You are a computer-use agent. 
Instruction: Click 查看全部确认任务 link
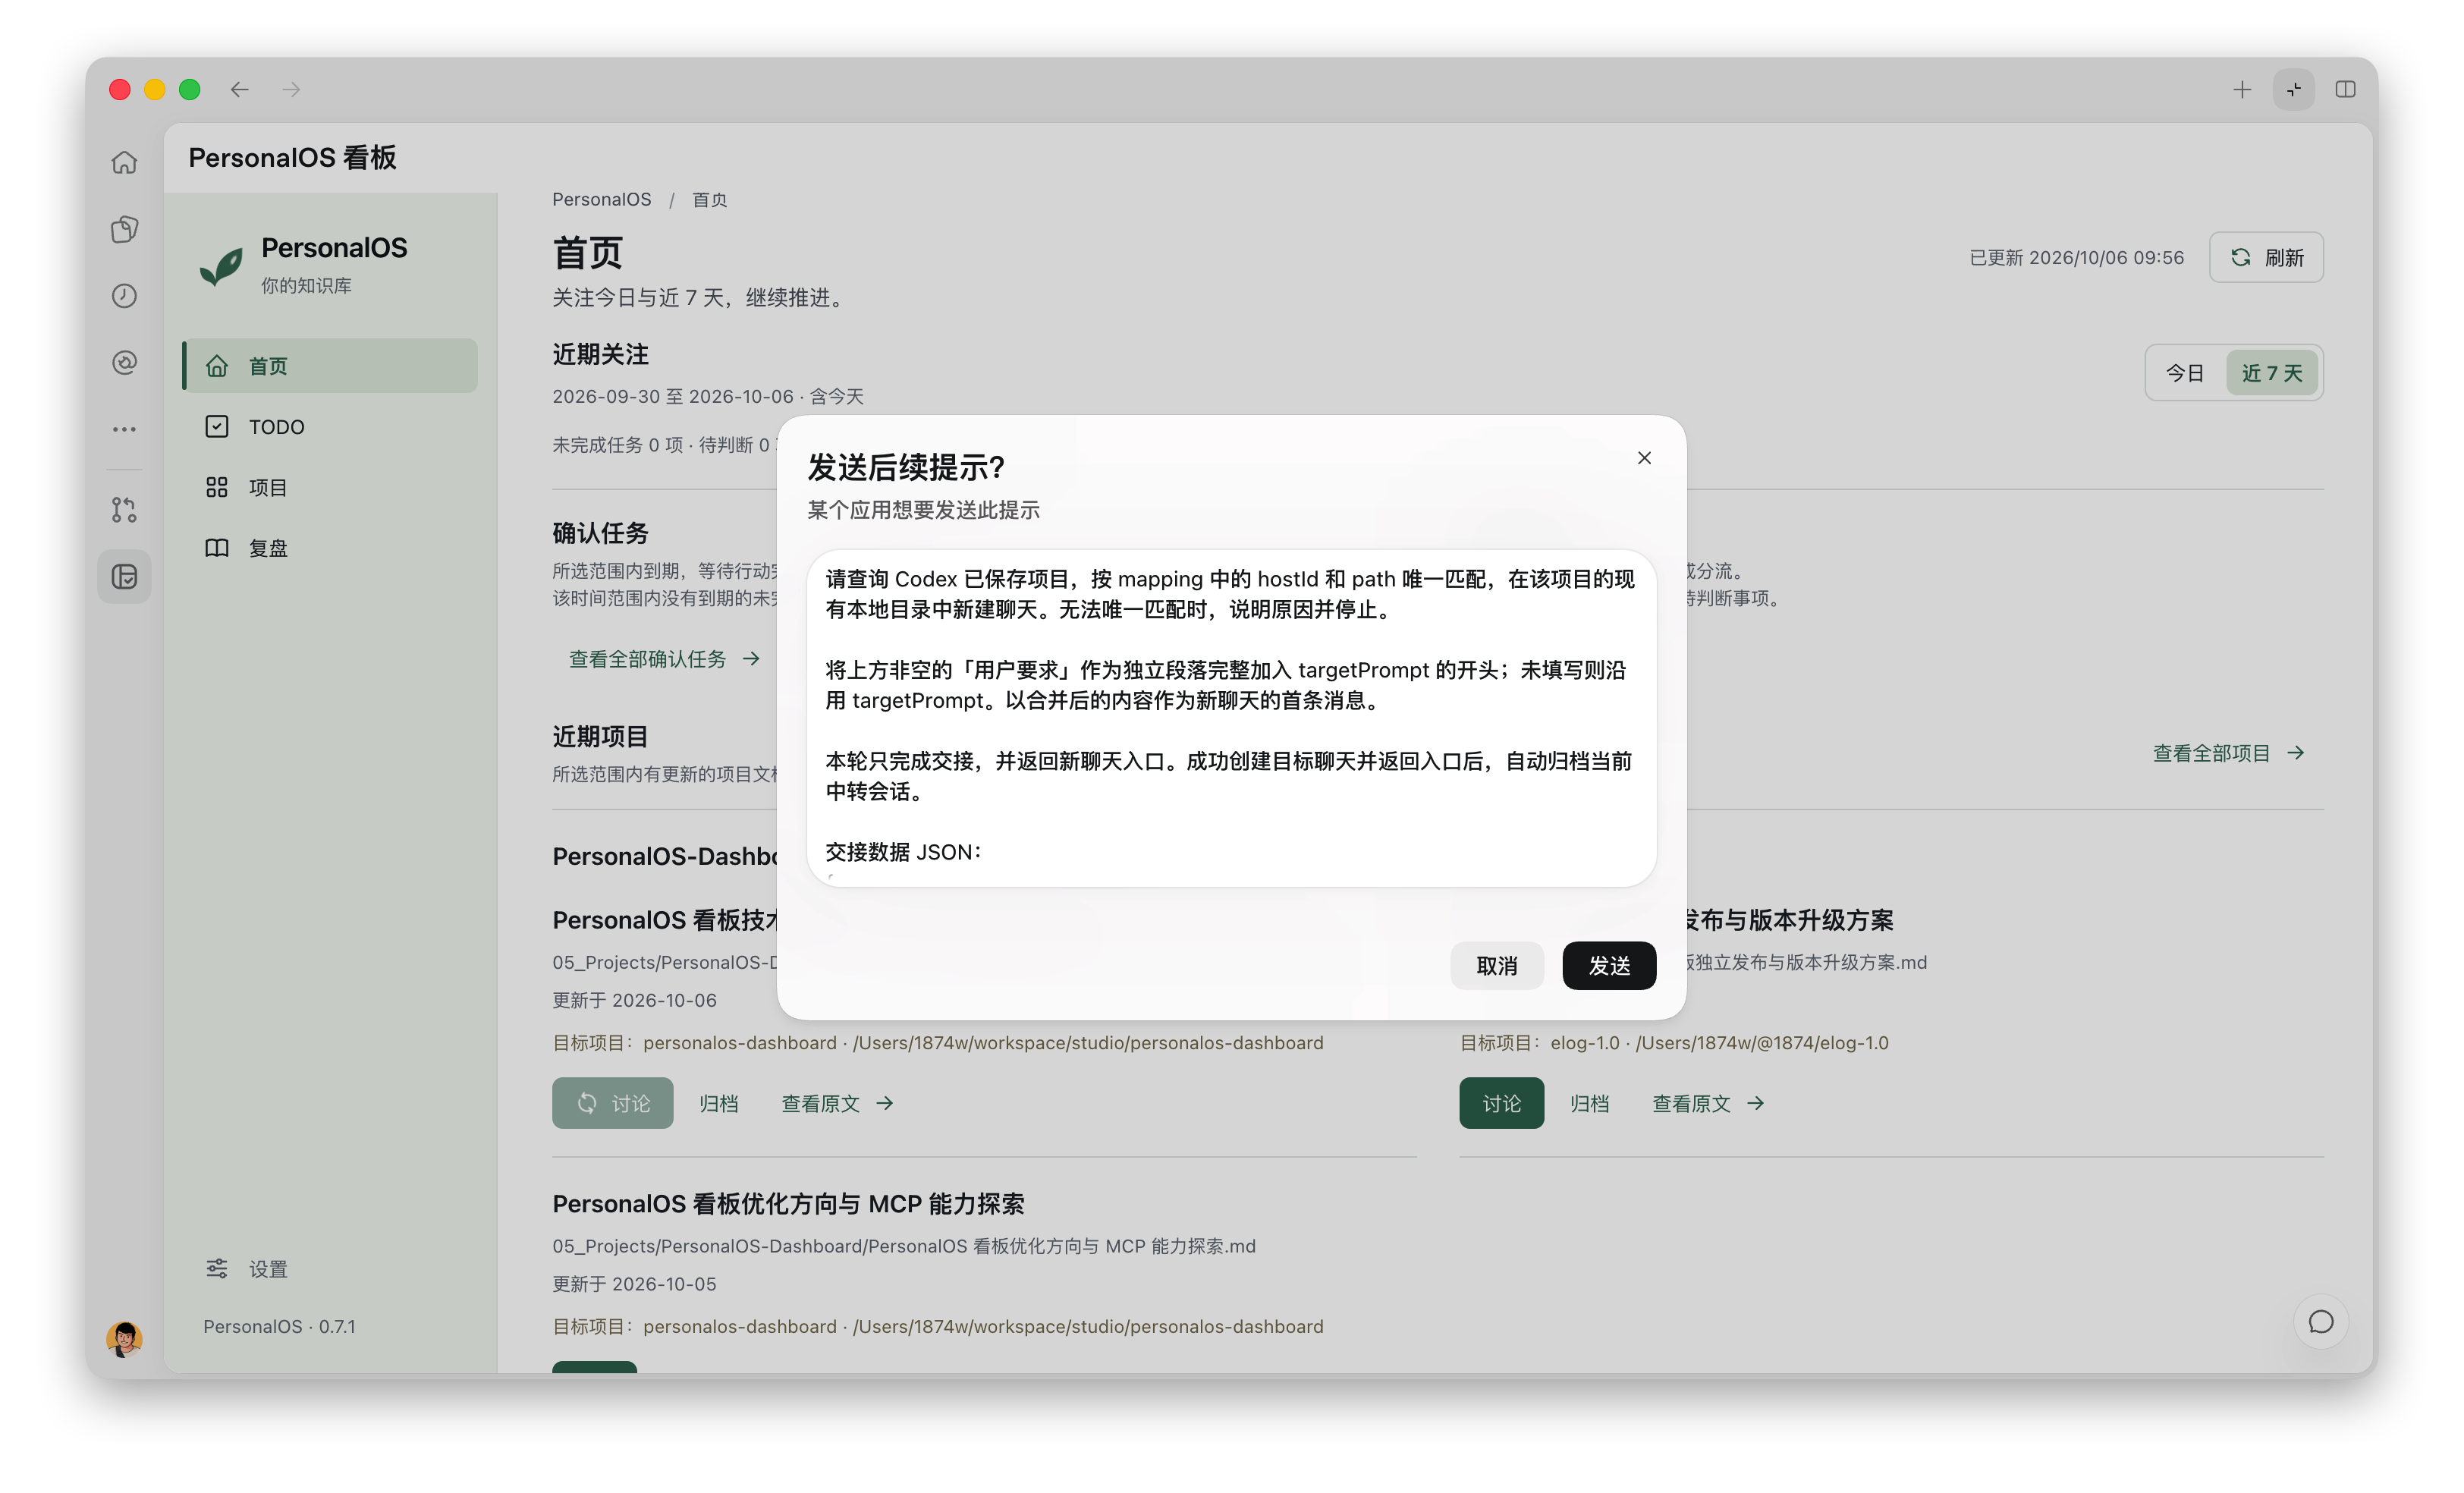pyautogui.click(x=665, y=659)
